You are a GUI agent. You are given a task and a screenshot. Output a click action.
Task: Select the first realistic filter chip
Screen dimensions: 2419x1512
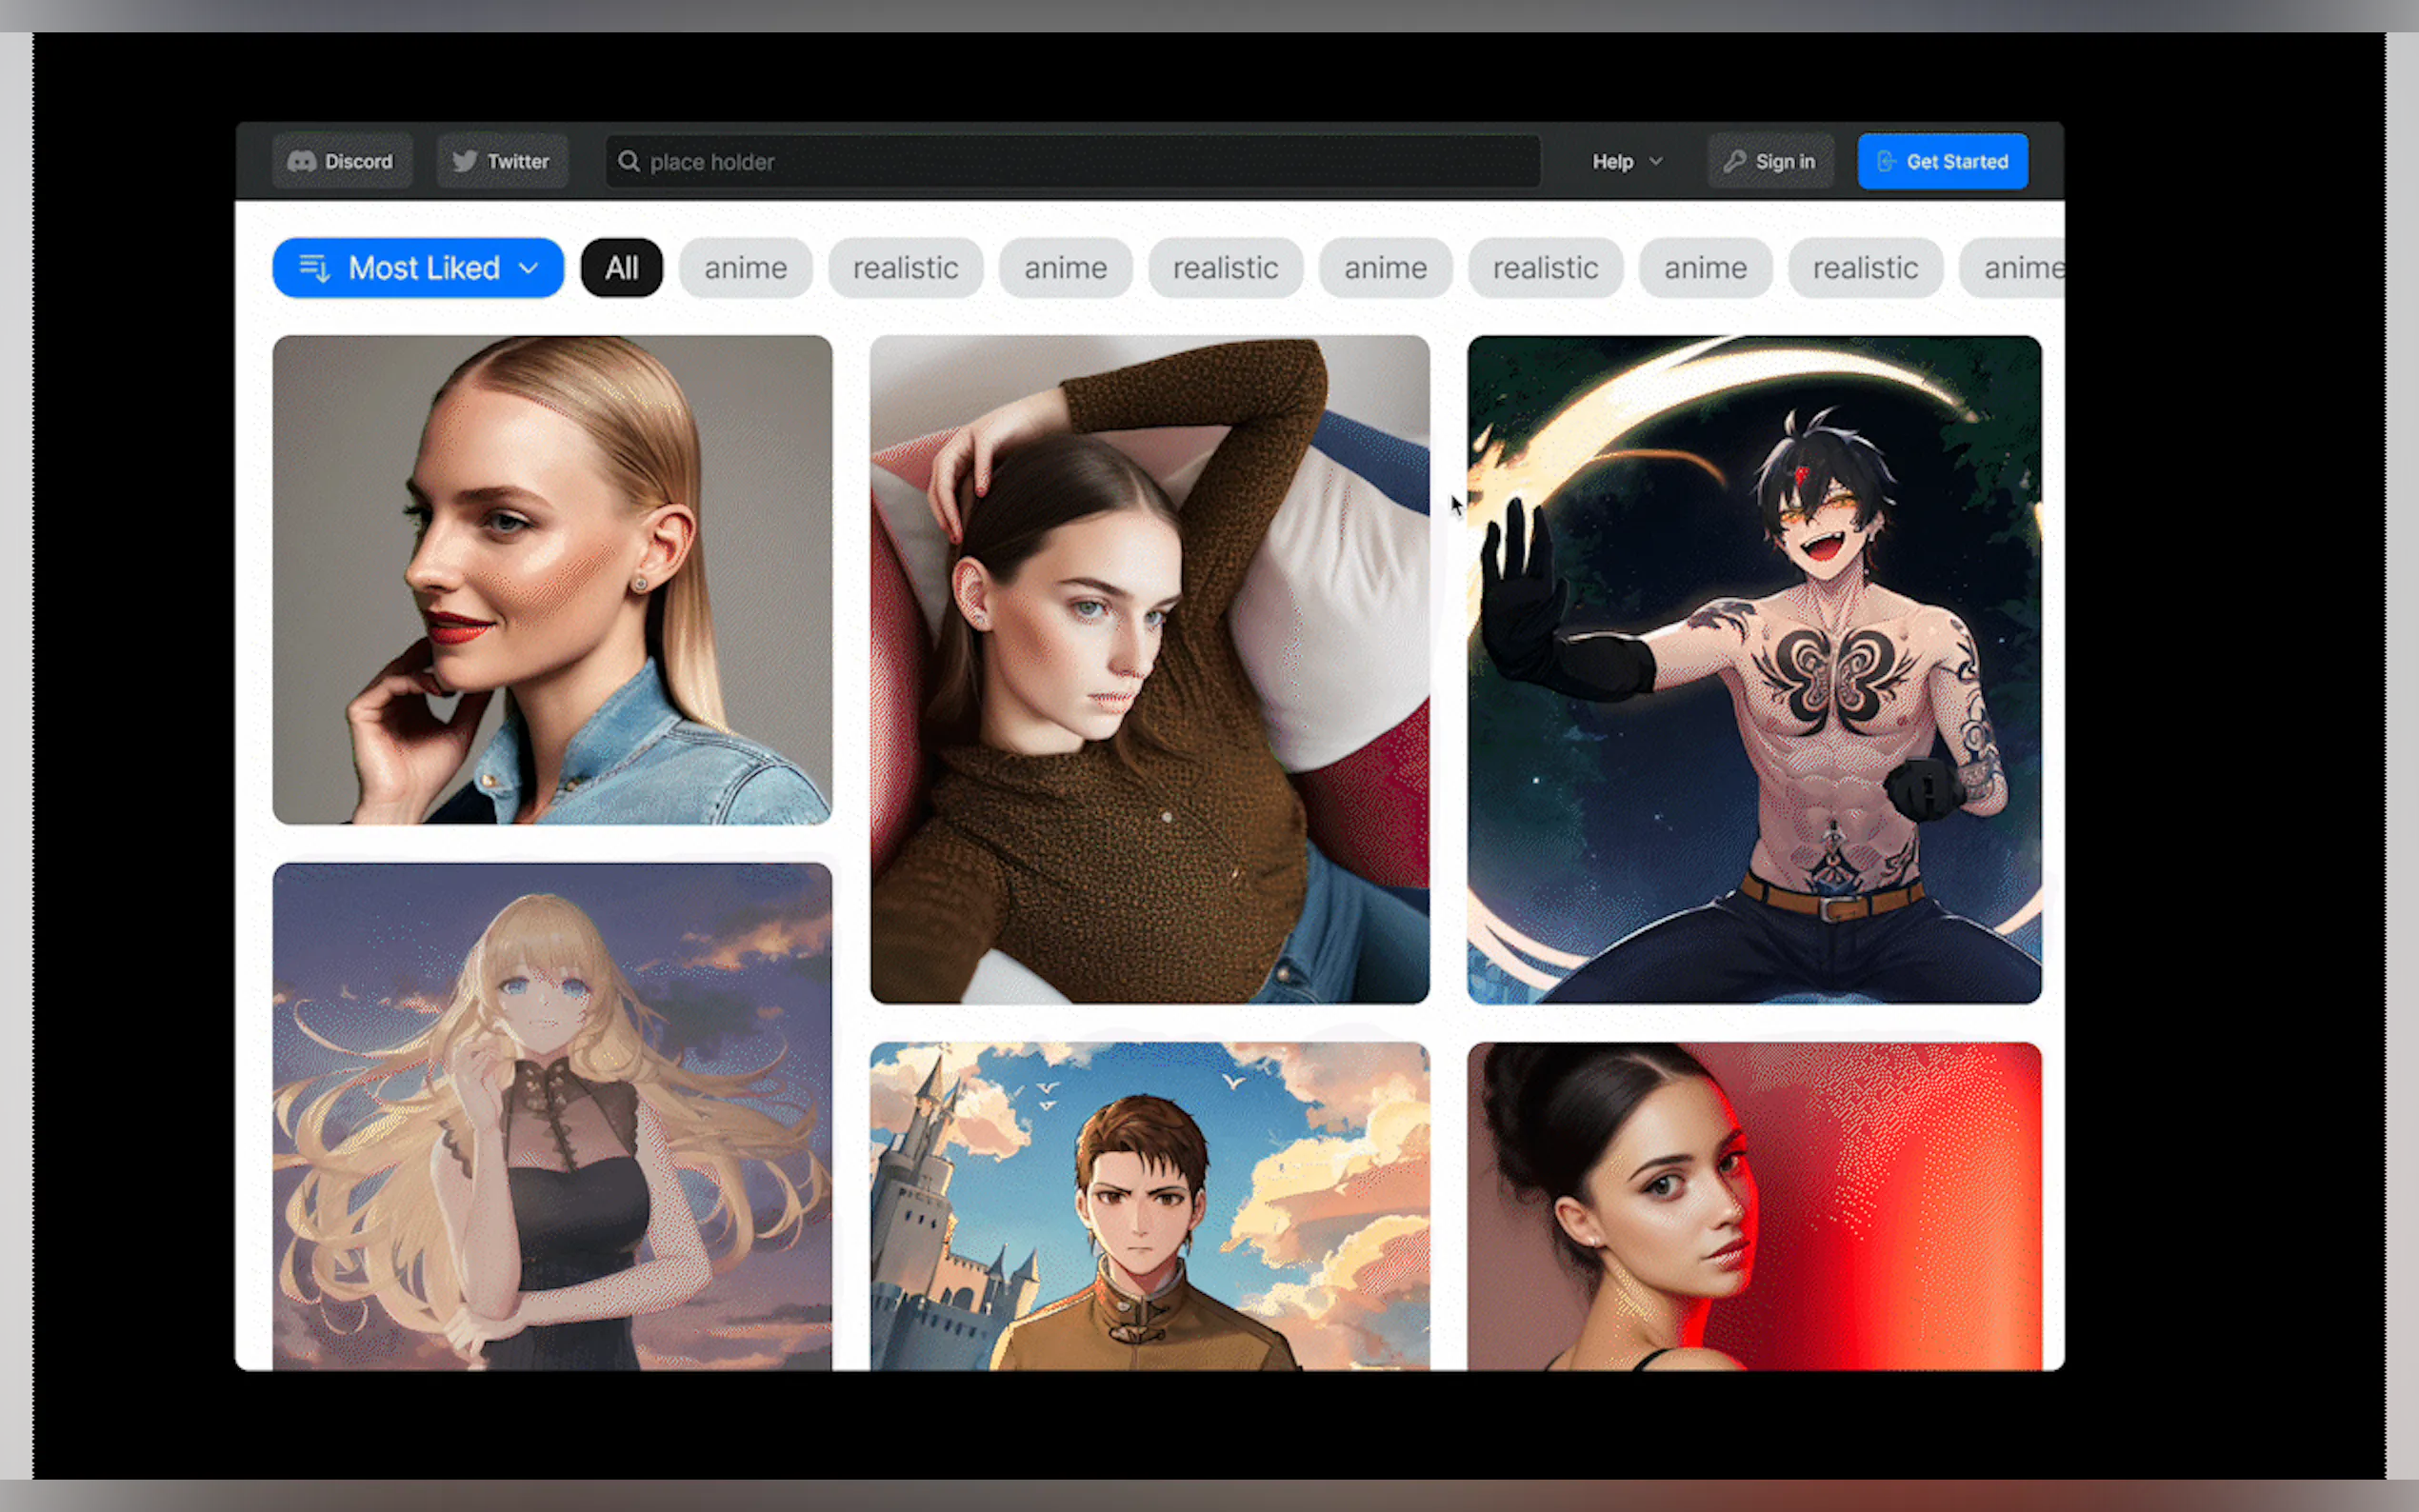905,268
